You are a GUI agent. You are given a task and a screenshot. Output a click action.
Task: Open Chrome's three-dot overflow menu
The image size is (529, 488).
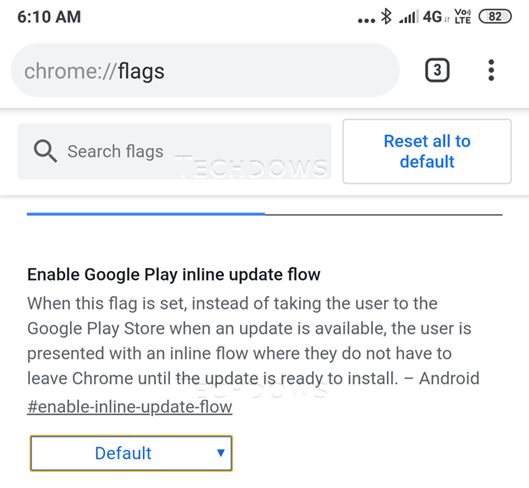491,70
